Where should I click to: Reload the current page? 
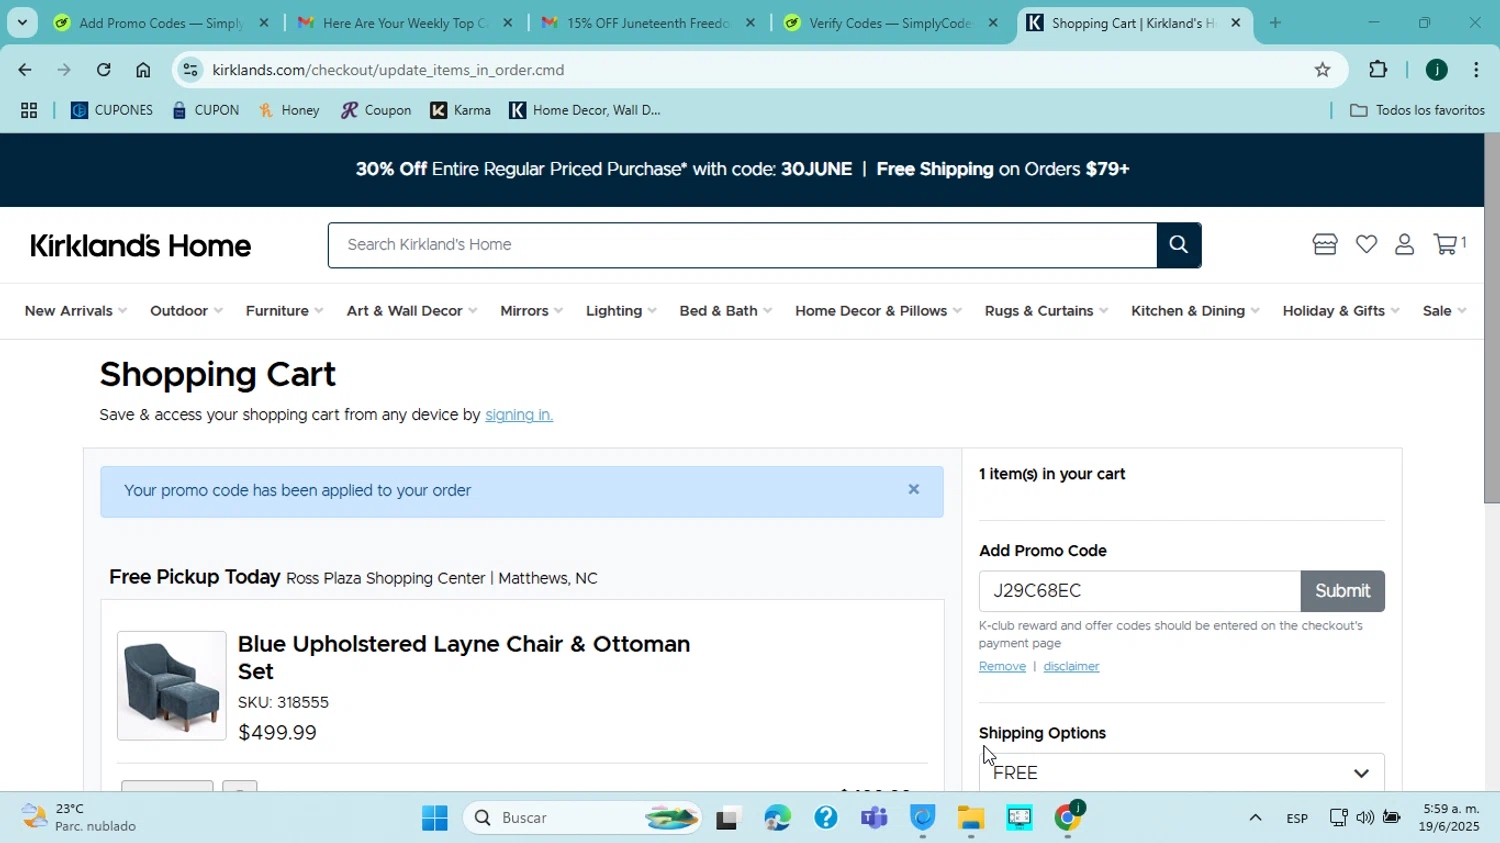click(104, 70)
